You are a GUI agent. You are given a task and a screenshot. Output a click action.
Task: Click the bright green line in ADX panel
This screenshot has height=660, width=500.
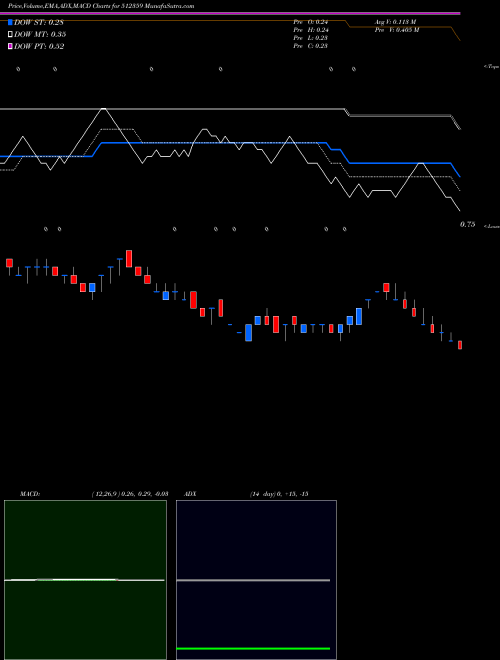click(x=253, y=649)
